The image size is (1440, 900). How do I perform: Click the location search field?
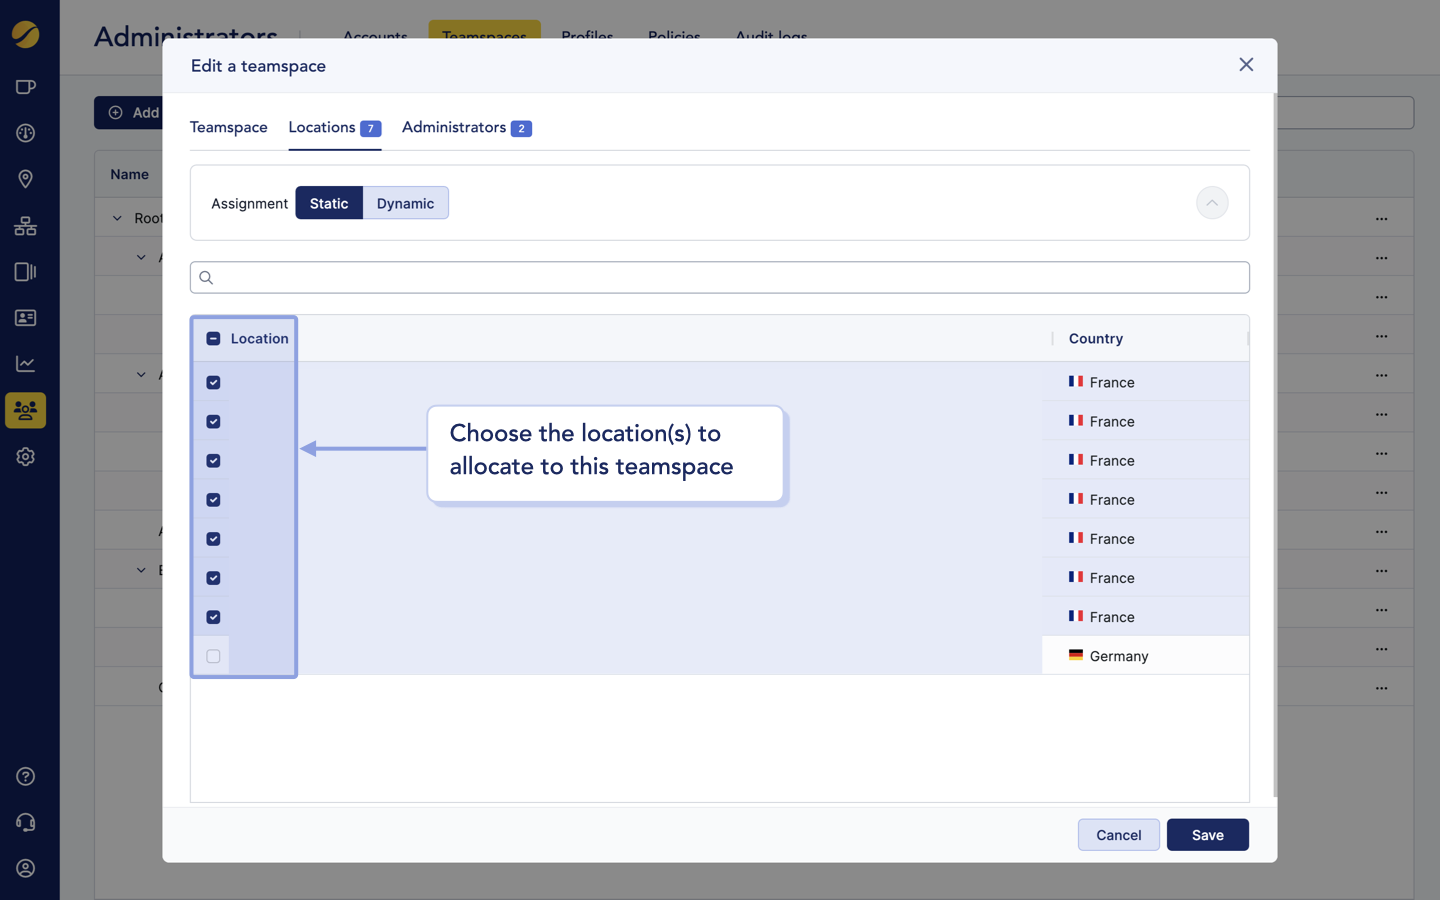[720, 278]
